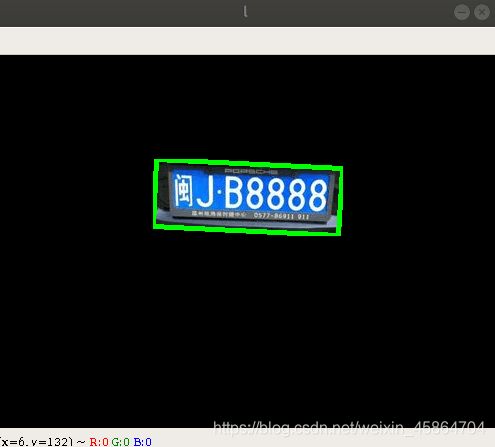
Task: Click the B:0 blue value in status bar
Action: [142, 442]
